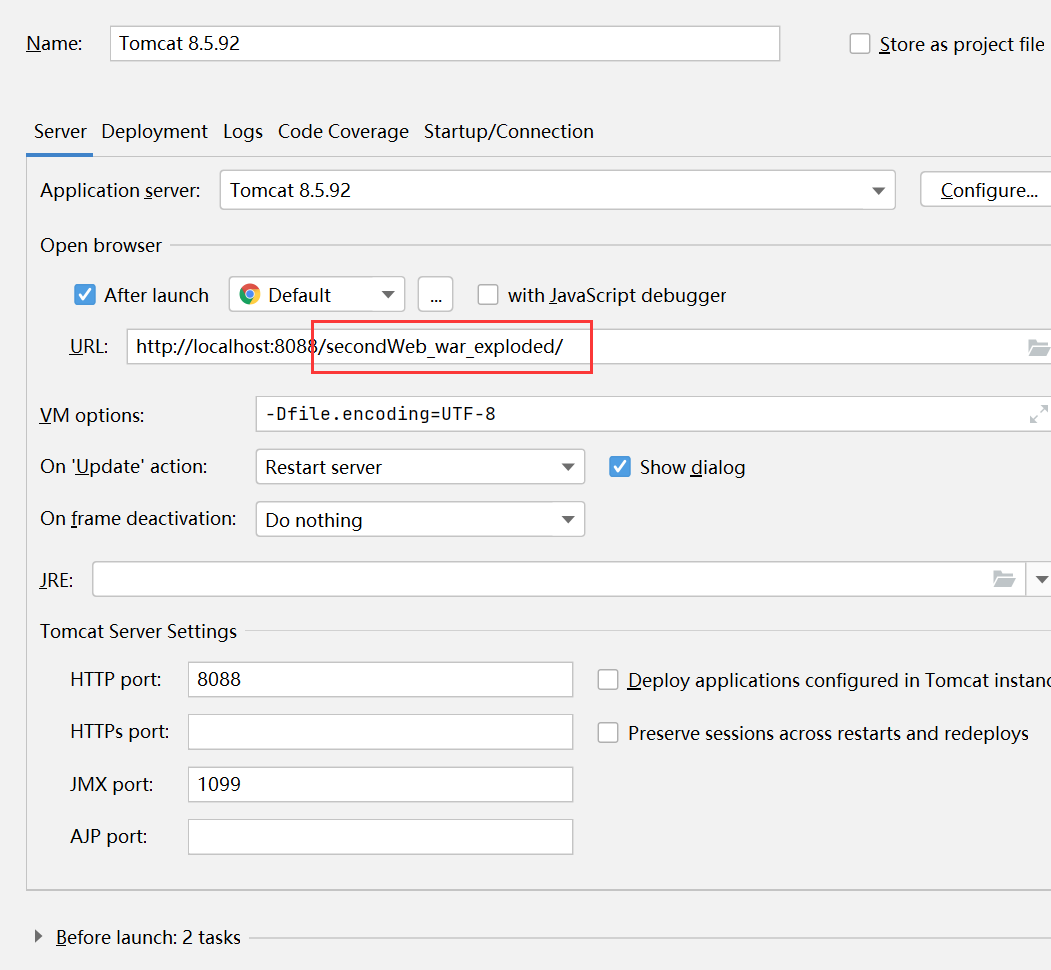Click the Open browser section label
The image size is (1051, 970).
pyautogui.click(x=101, y=245)
